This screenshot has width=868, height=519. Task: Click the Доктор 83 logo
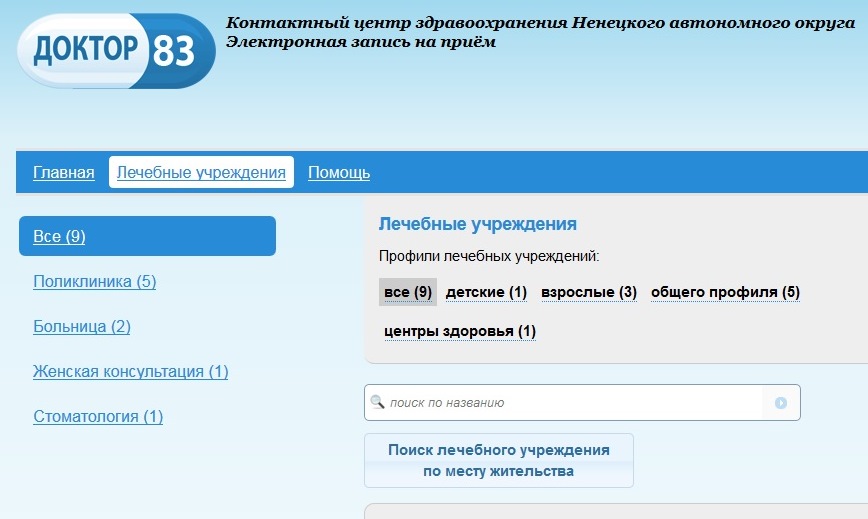116,51
